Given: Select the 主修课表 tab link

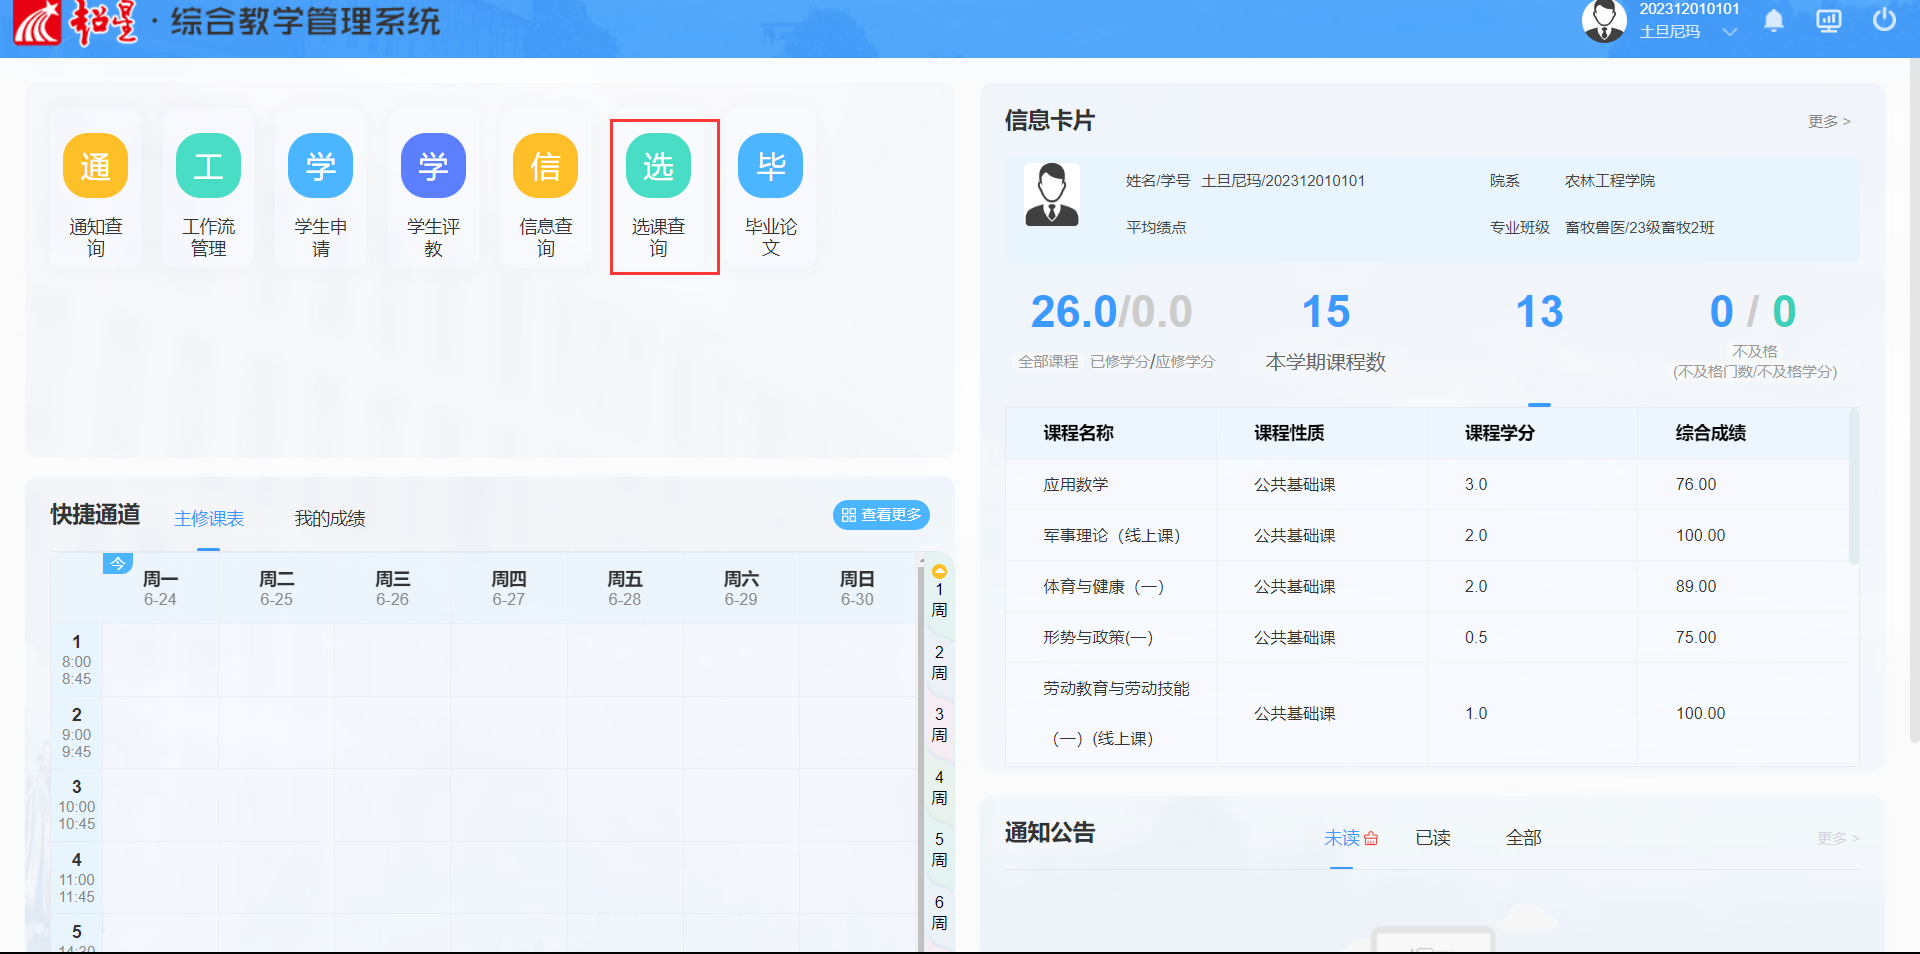Looking at the screenshot, I should click(209, 518).
